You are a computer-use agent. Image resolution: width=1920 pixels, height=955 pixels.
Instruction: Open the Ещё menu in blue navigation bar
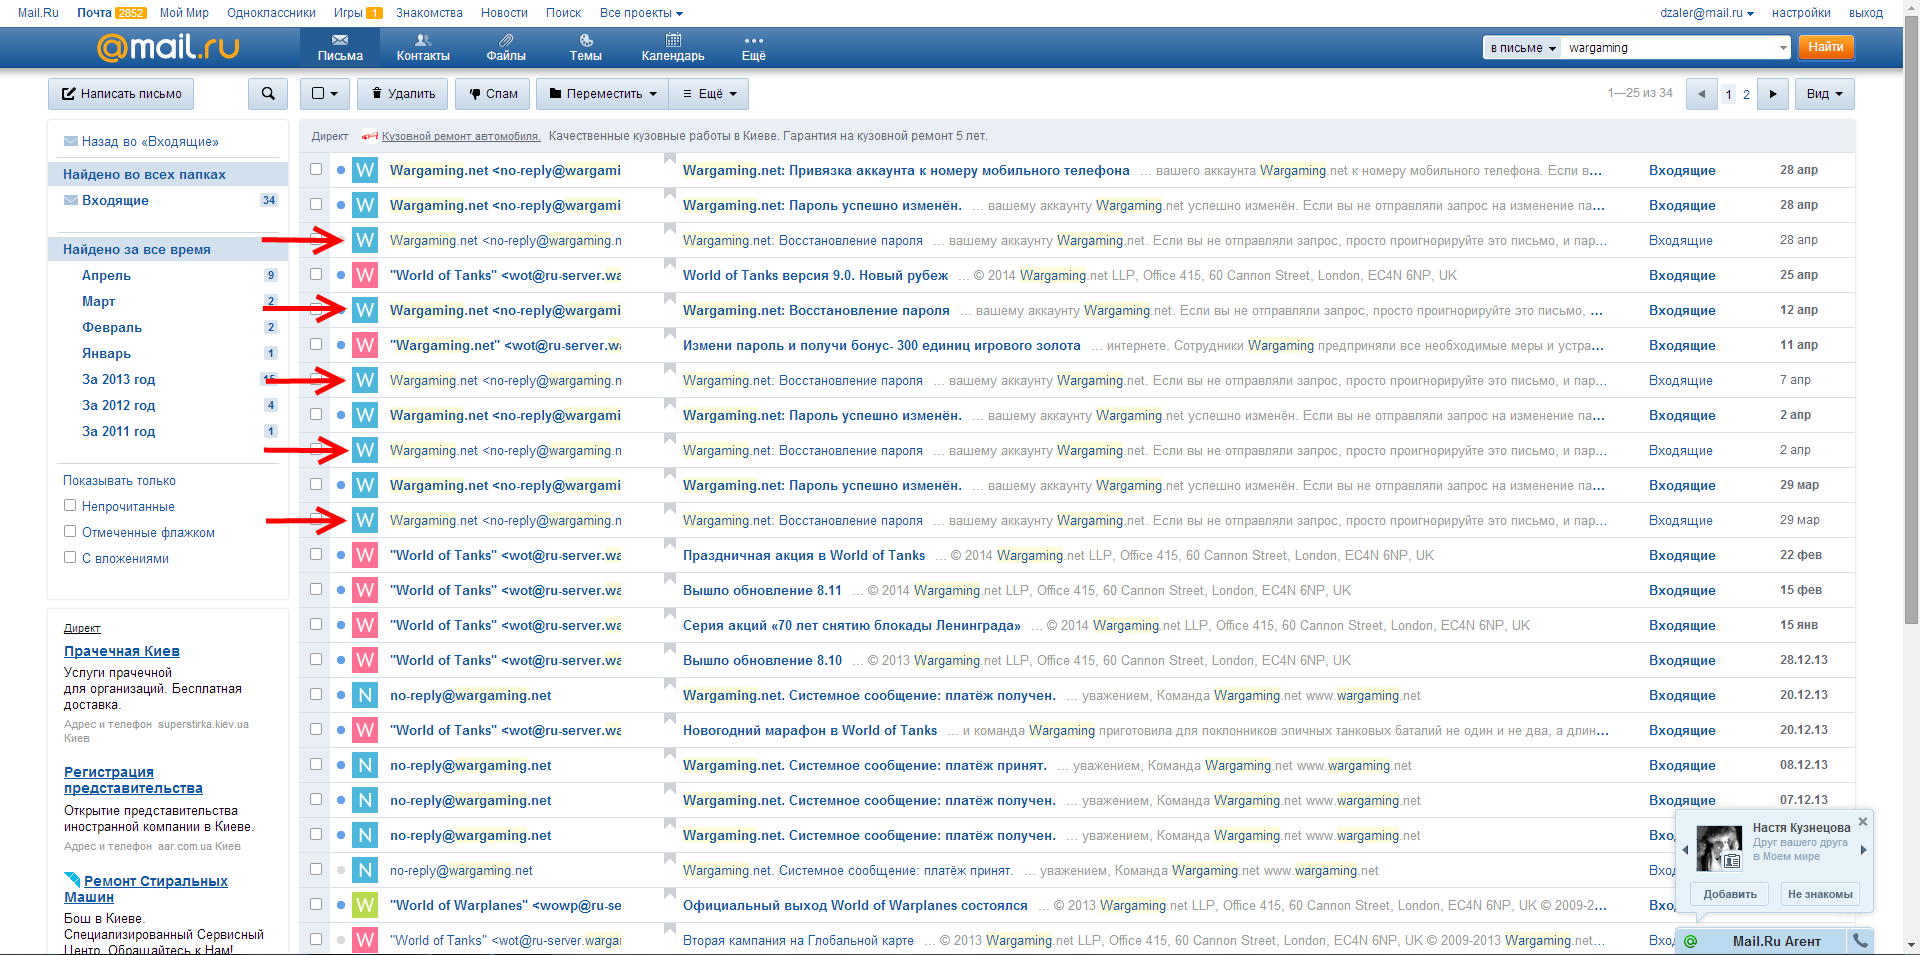(x=754, y=48)
